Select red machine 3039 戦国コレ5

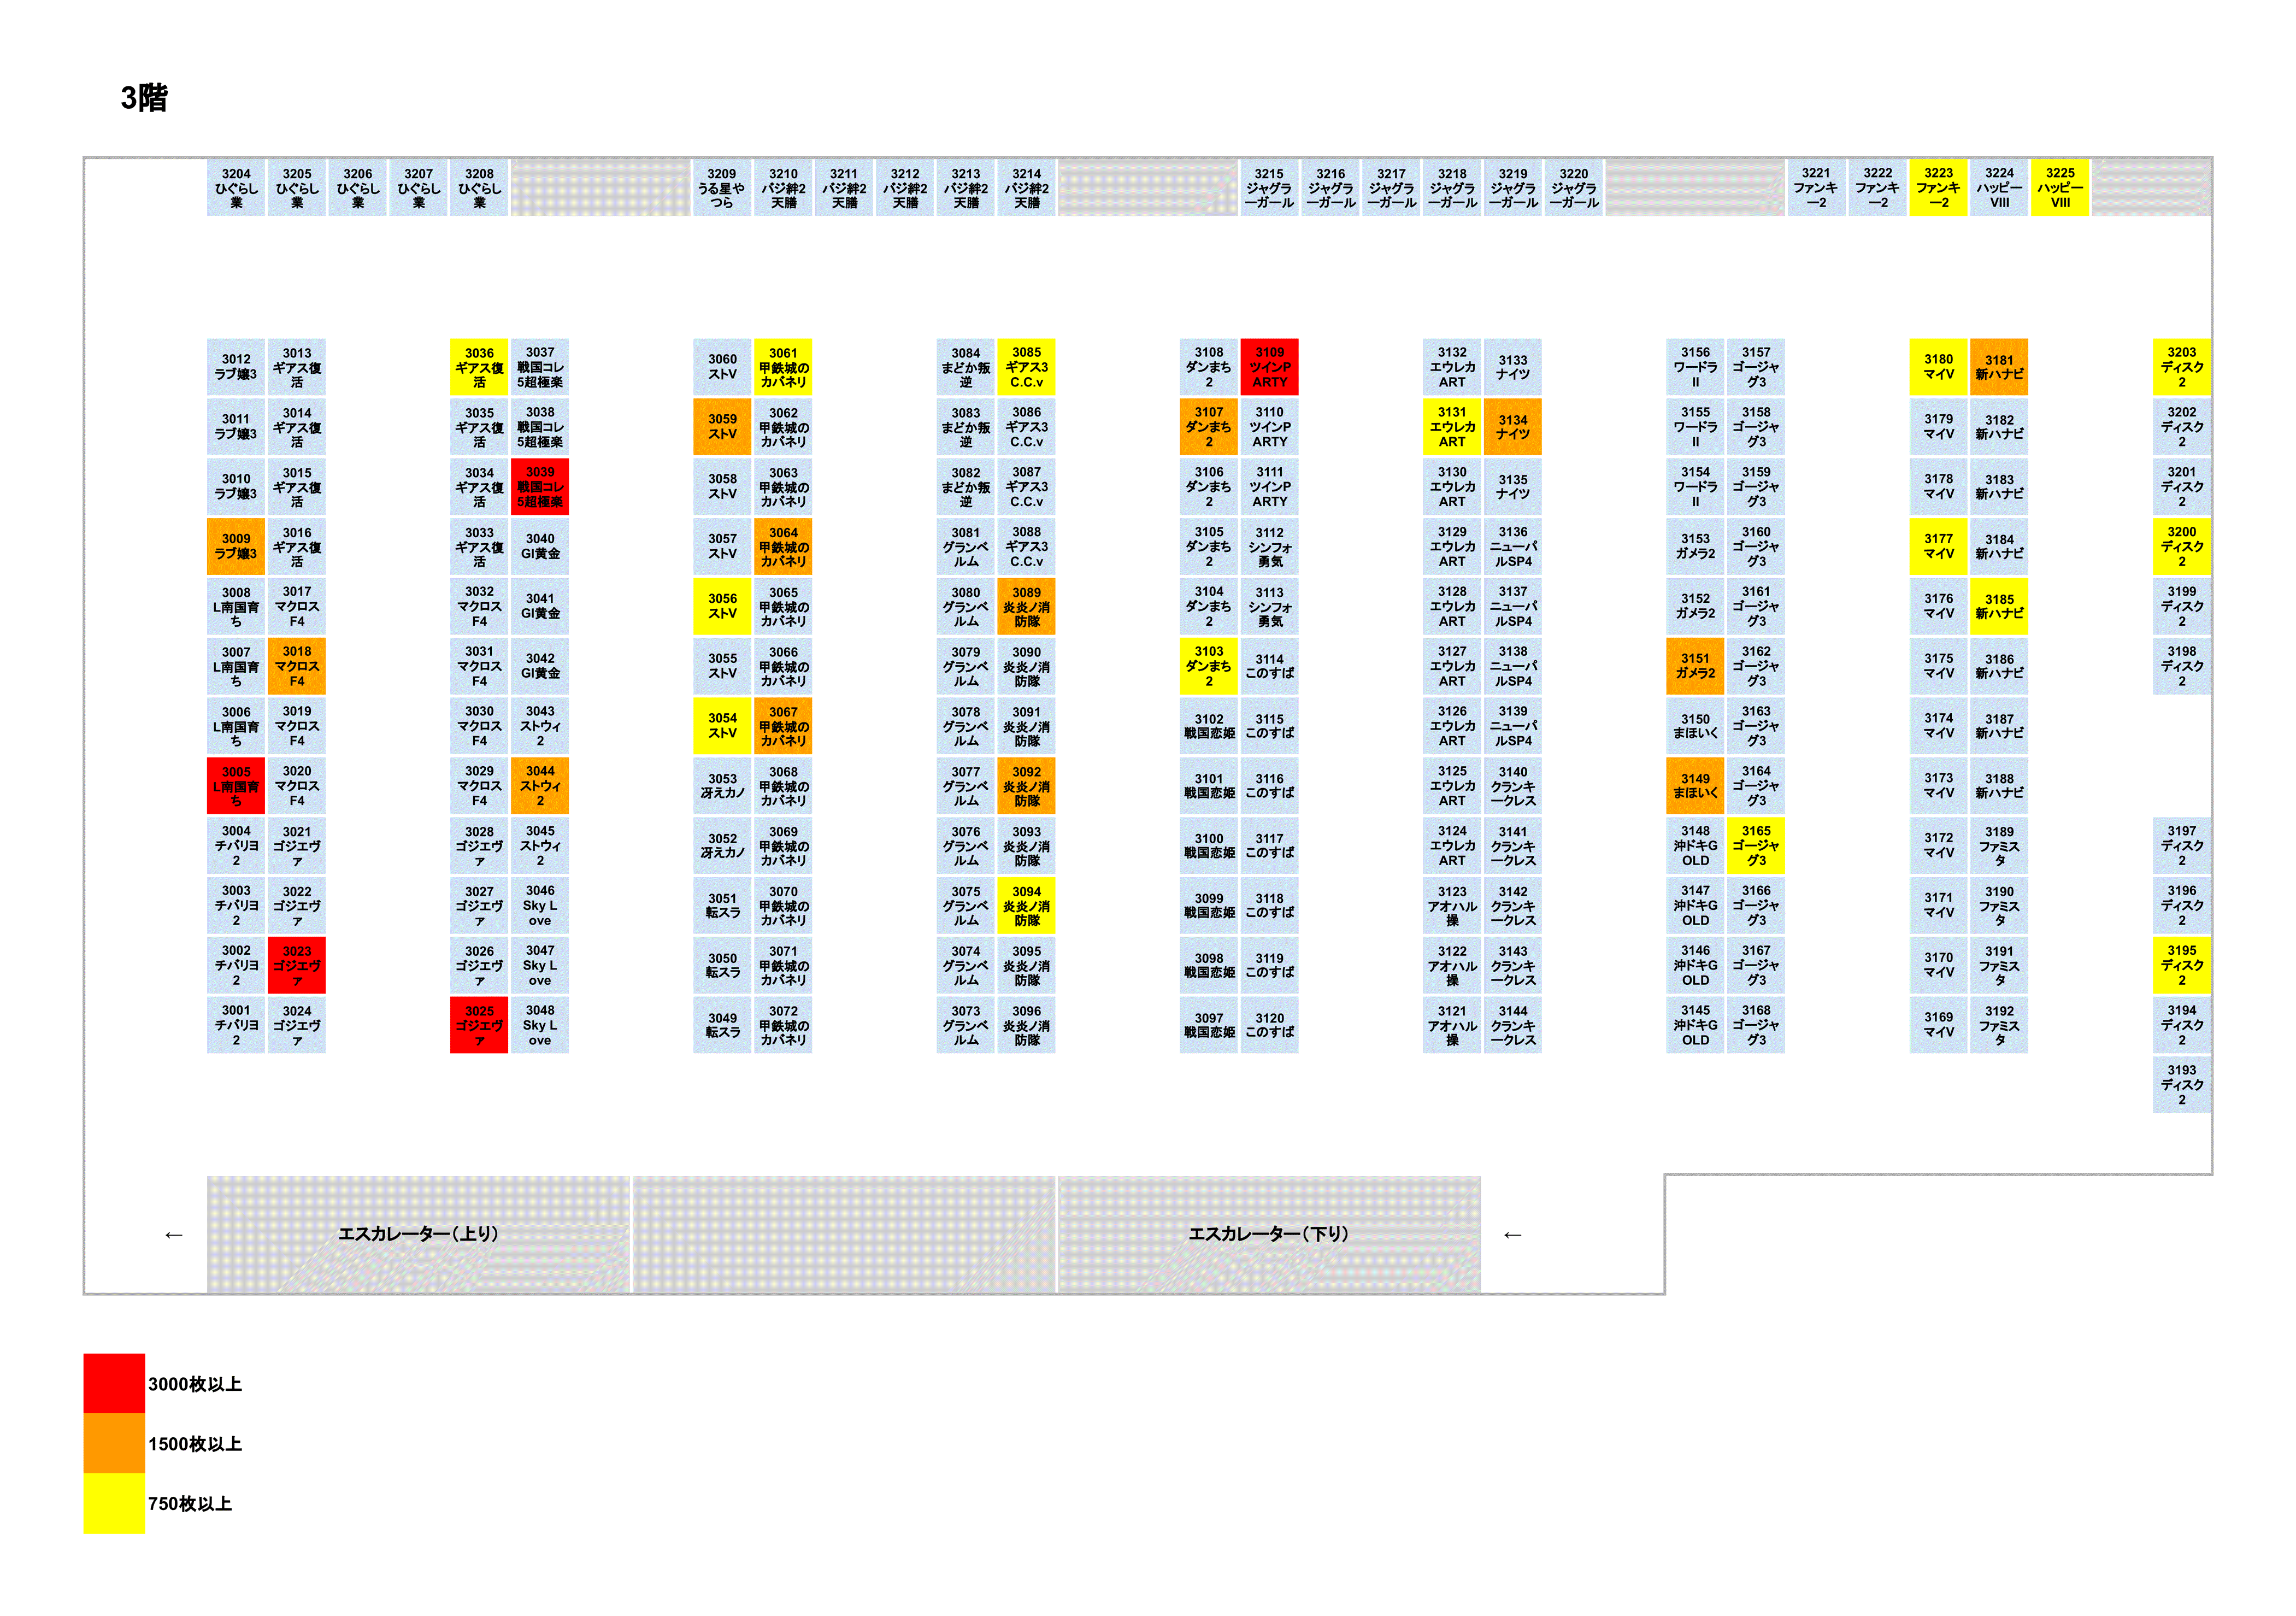[540, 487]
